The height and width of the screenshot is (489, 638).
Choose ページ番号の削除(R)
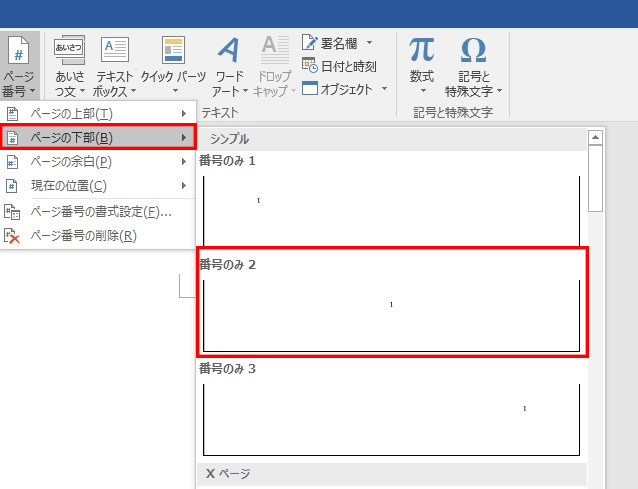click(98, 236)
